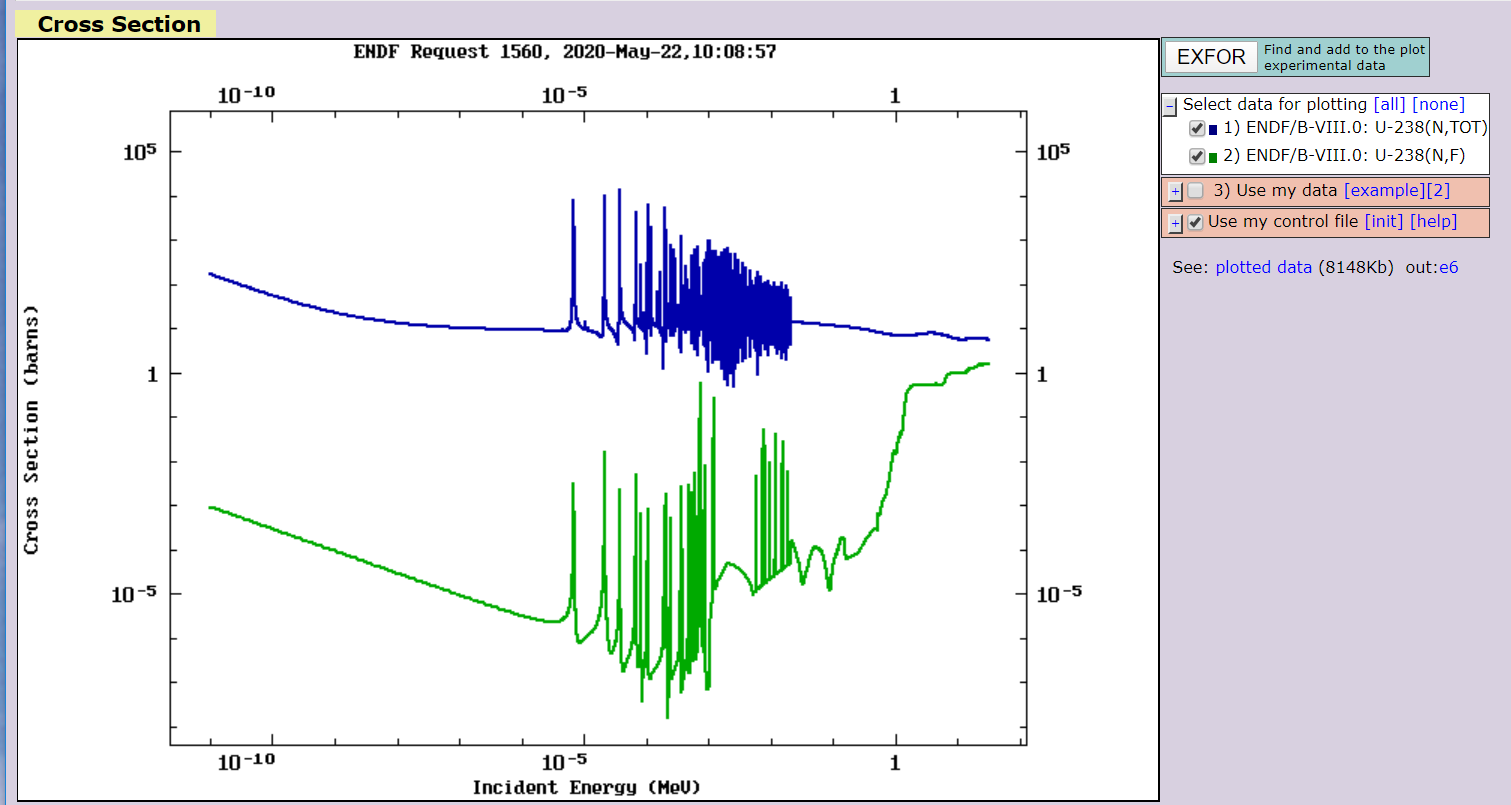Deselect every dataset with the [none] link
1511x805 pixels.
[x=1438, y=104]
